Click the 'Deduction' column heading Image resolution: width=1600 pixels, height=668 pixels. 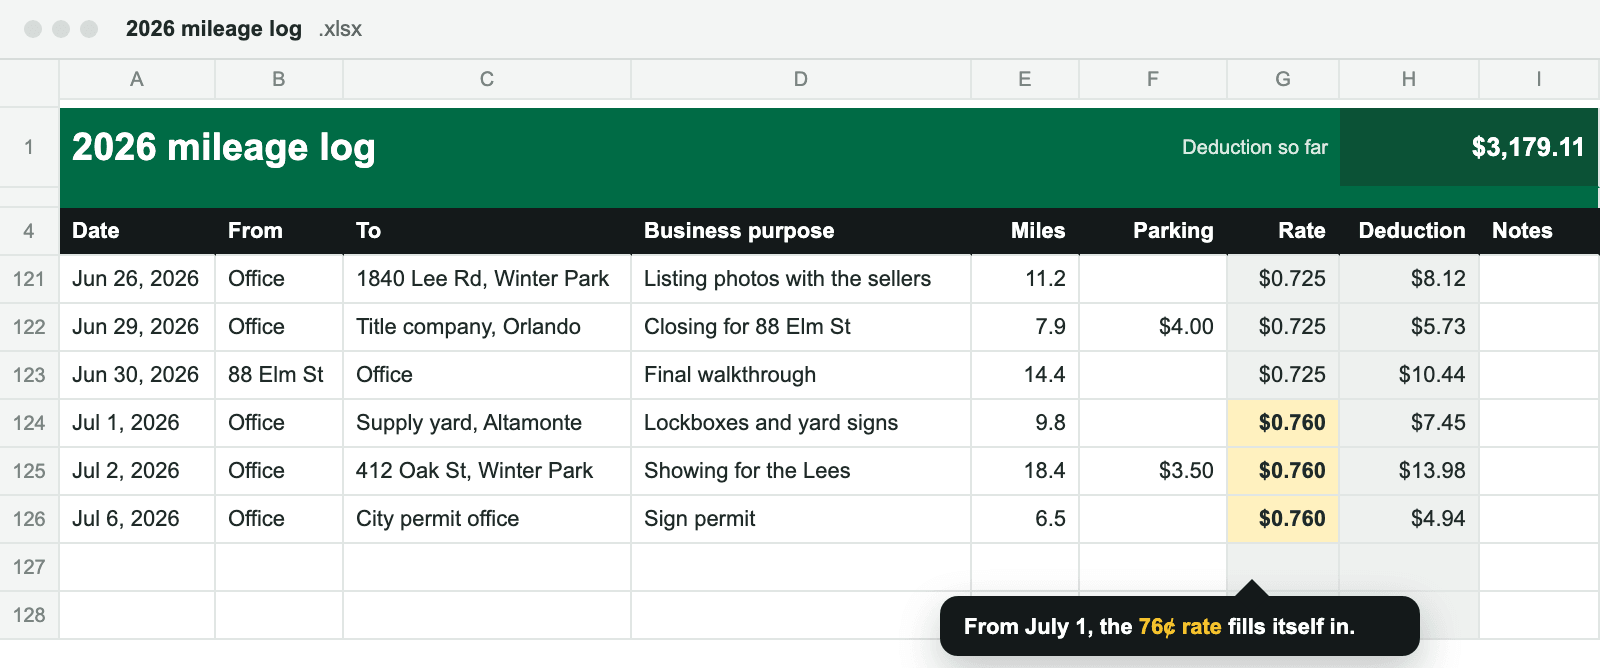[x=1411, y=231]
